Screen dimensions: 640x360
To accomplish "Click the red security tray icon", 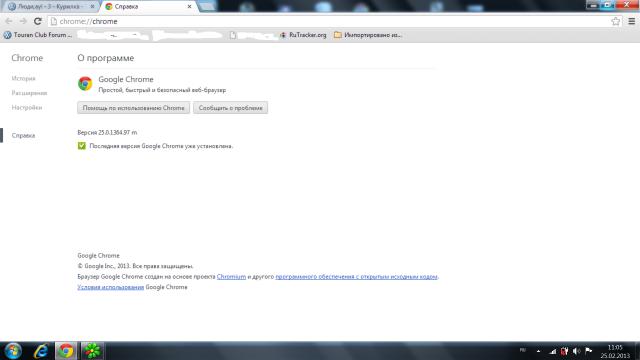I will click(x=564, y=351).
